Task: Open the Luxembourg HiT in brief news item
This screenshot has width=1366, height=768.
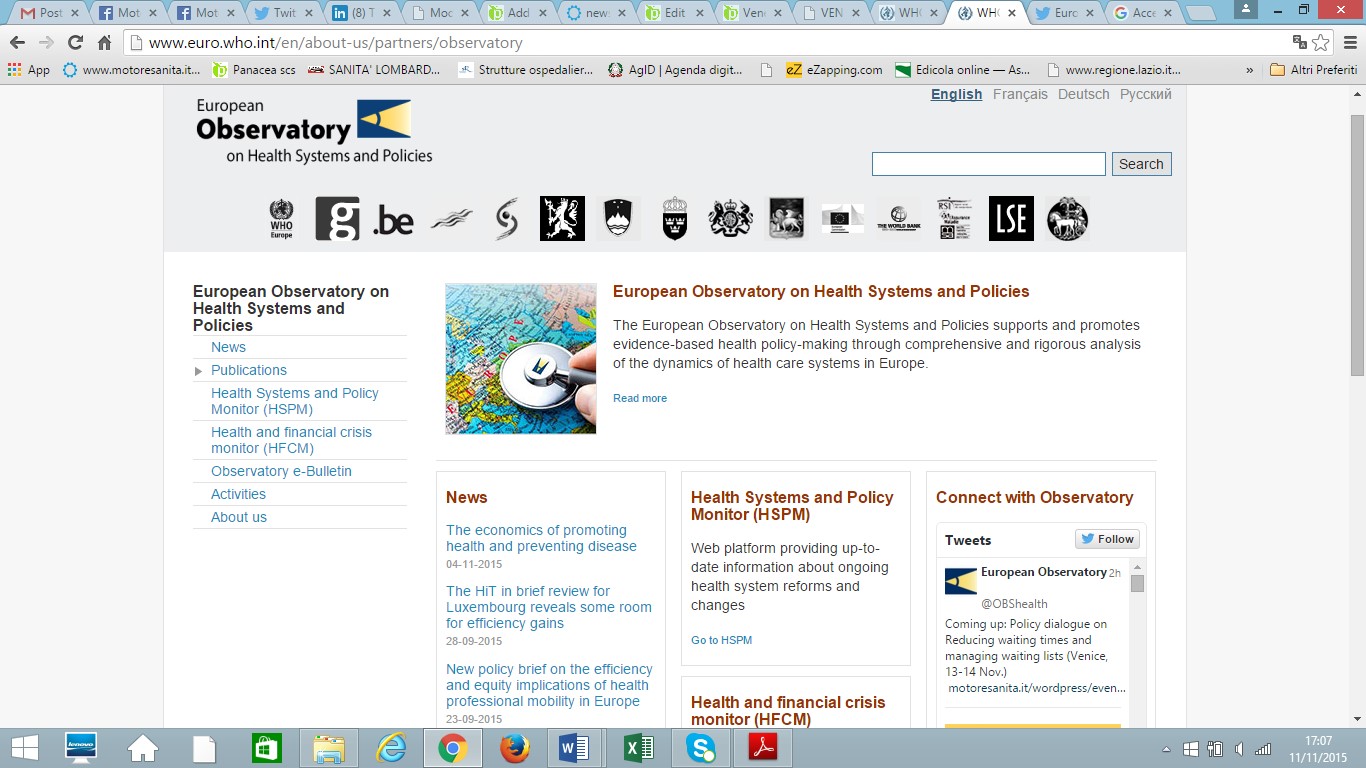Action: point(549,607)
